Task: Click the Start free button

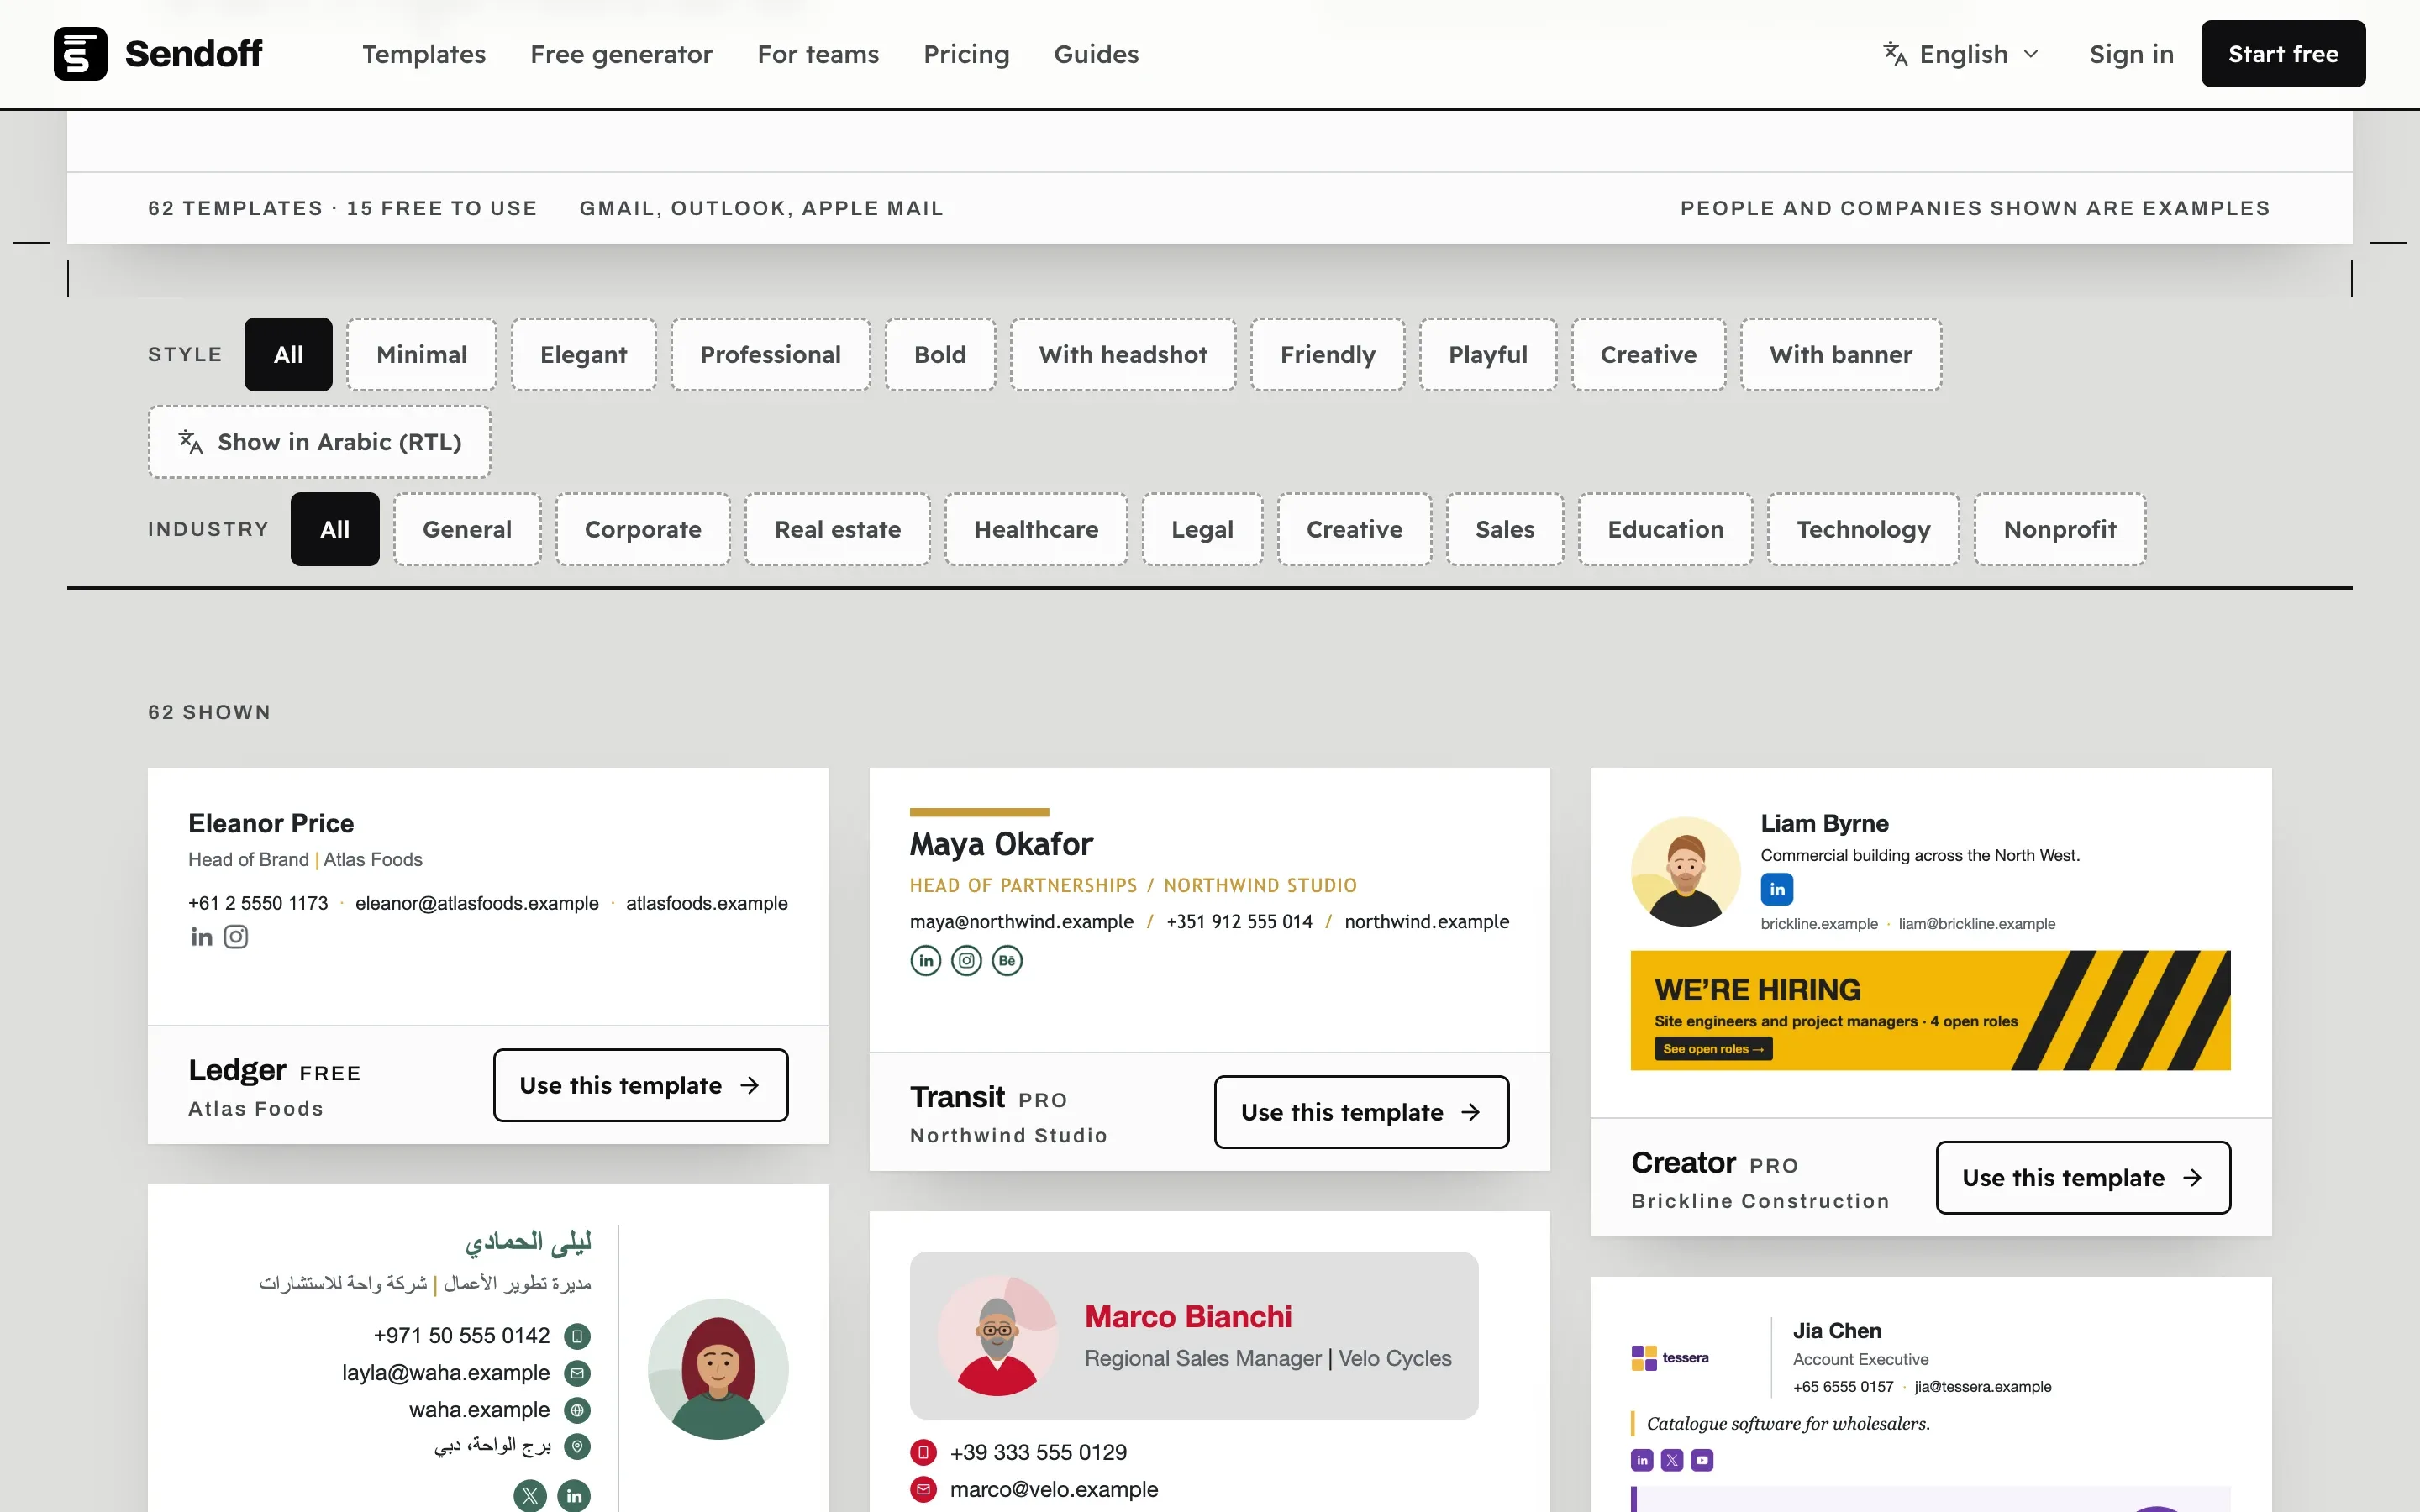Action: [x=2283, y=54]
